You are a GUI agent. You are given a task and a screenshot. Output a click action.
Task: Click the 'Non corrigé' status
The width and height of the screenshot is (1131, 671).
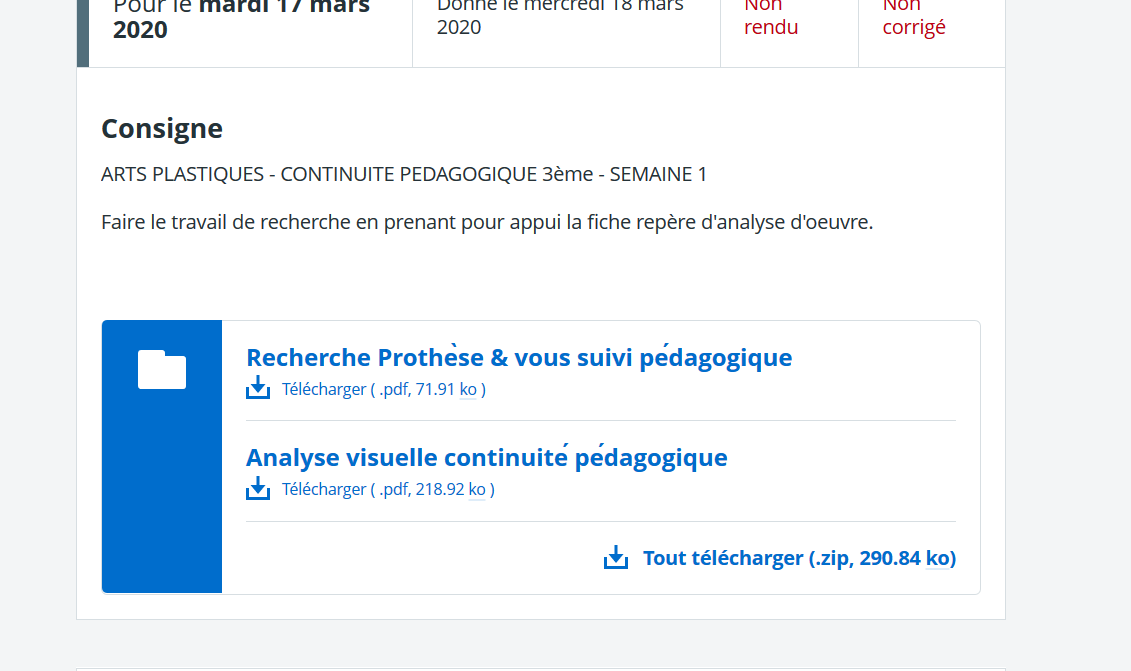coord(914,17)
